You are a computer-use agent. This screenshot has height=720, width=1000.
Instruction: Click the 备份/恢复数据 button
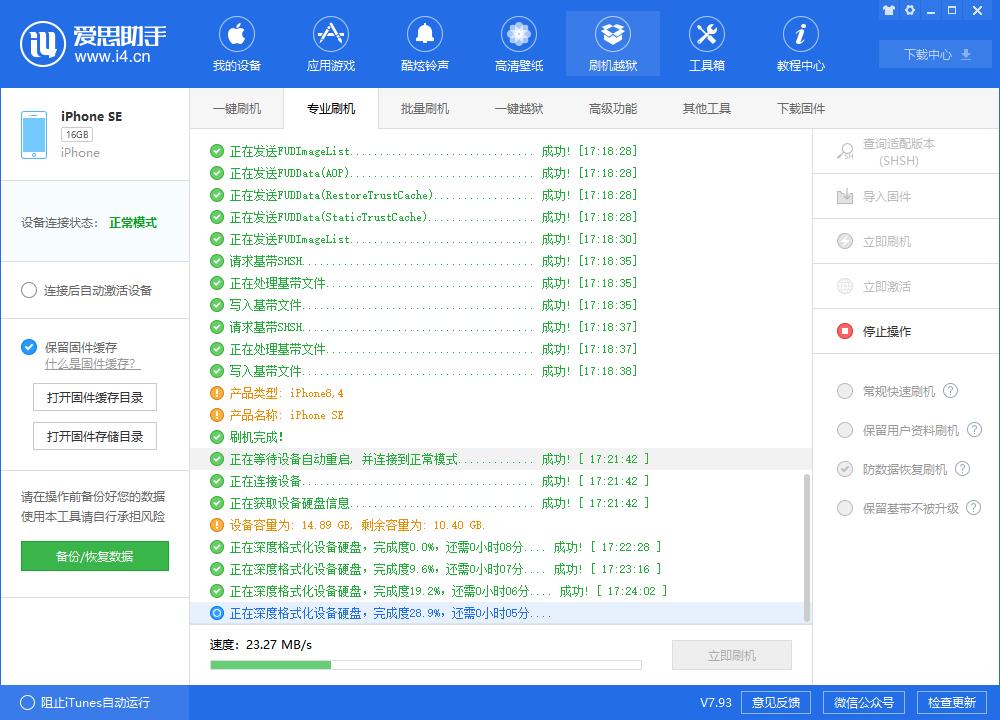tap(95, 556)
